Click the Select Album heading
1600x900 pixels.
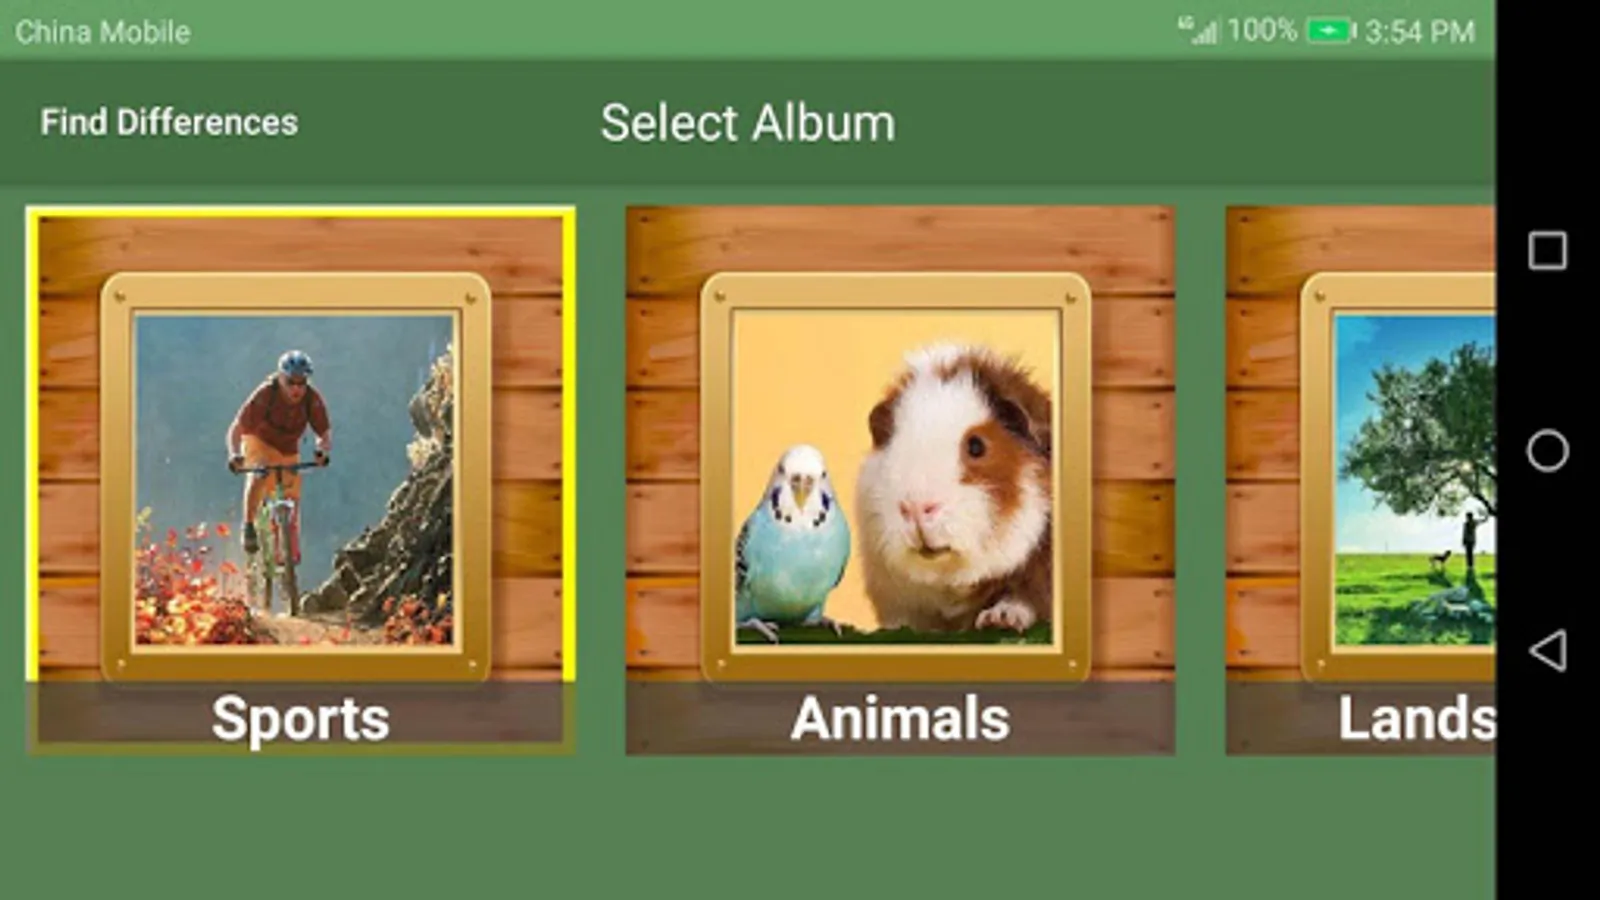click(748, 123)
